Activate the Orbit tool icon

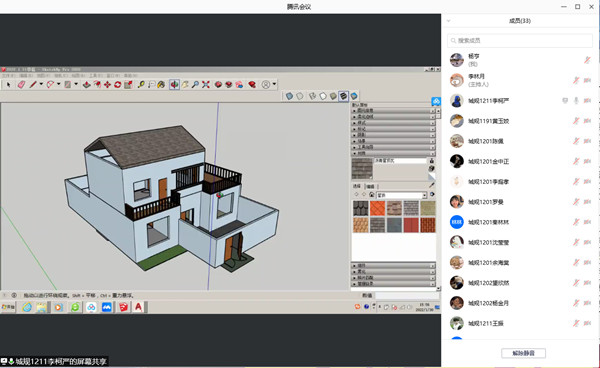coord(174,85)
